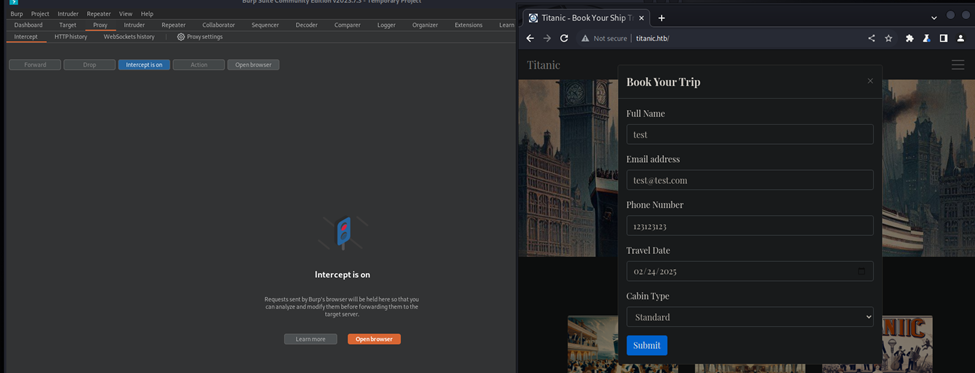Expand the browser tab search chevron
This screenshot has height=373, width=975.
point(934,18)
